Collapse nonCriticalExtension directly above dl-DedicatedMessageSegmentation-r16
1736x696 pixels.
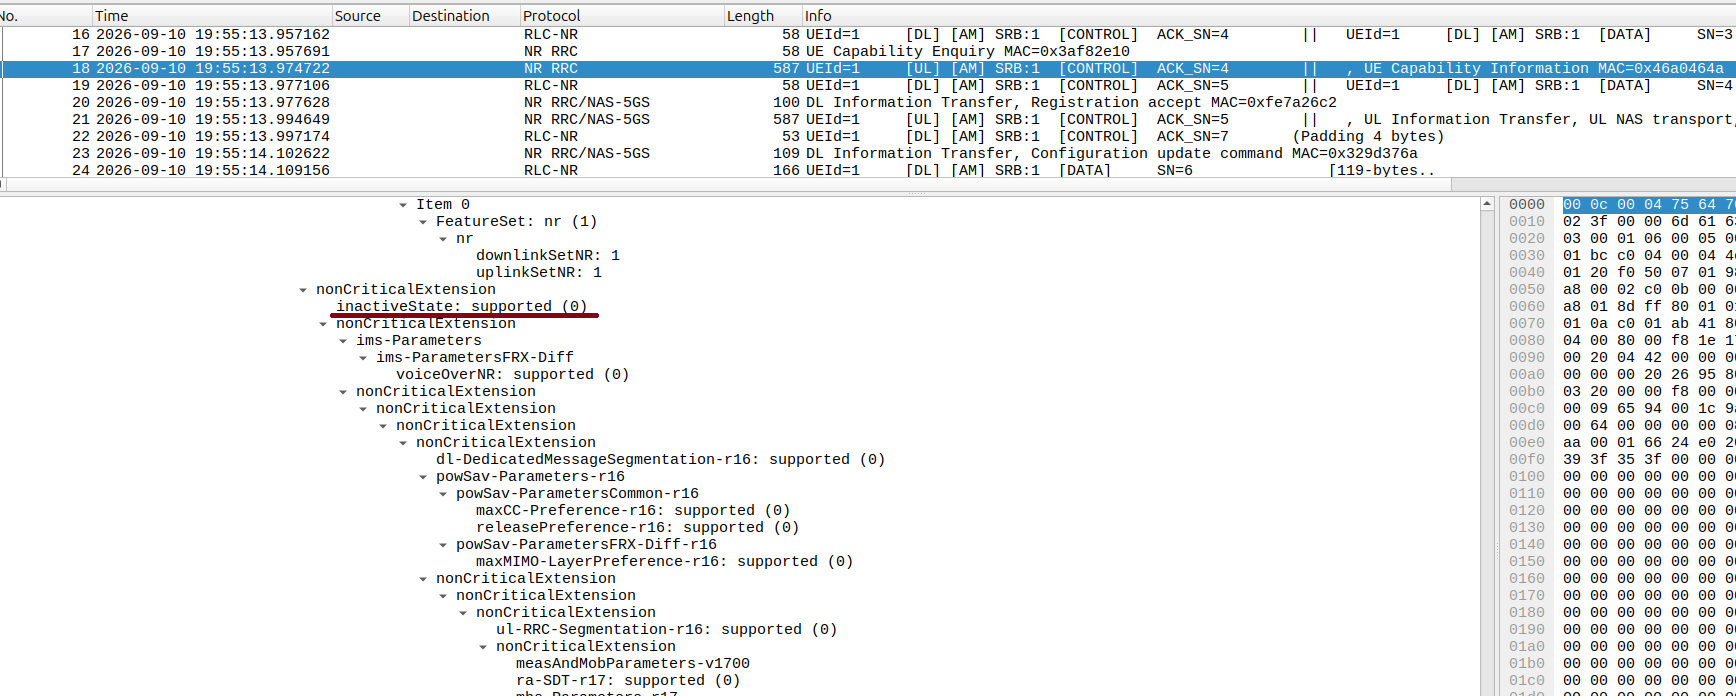coord(403,443)
